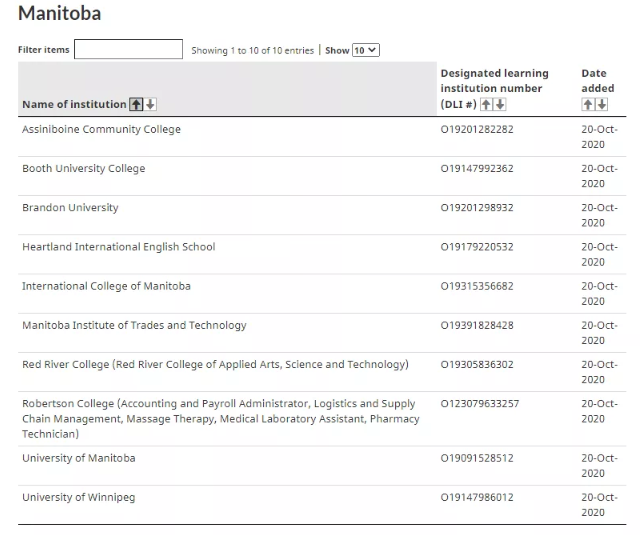Click Booth University College entry
640x535 pixels.
83,169
